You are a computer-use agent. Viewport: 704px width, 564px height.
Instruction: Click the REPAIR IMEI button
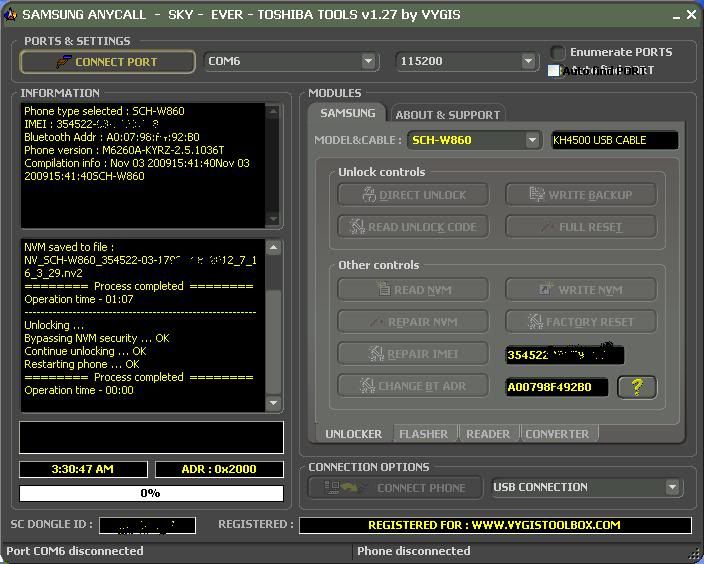(x=413, y=354)
